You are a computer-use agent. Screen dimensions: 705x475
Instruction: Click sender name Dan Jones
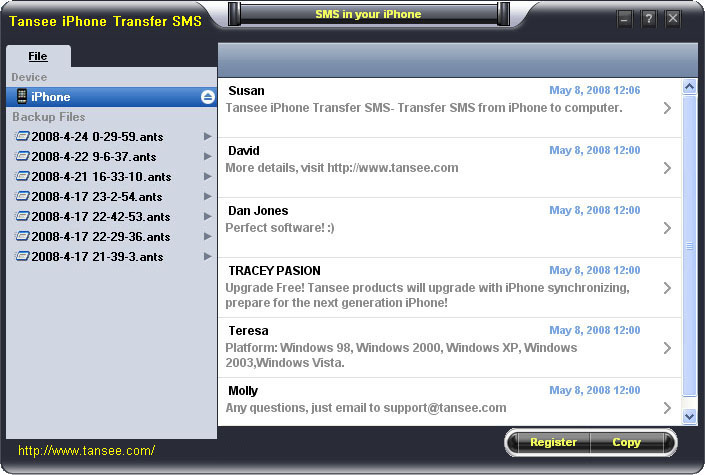coord(258,211)
